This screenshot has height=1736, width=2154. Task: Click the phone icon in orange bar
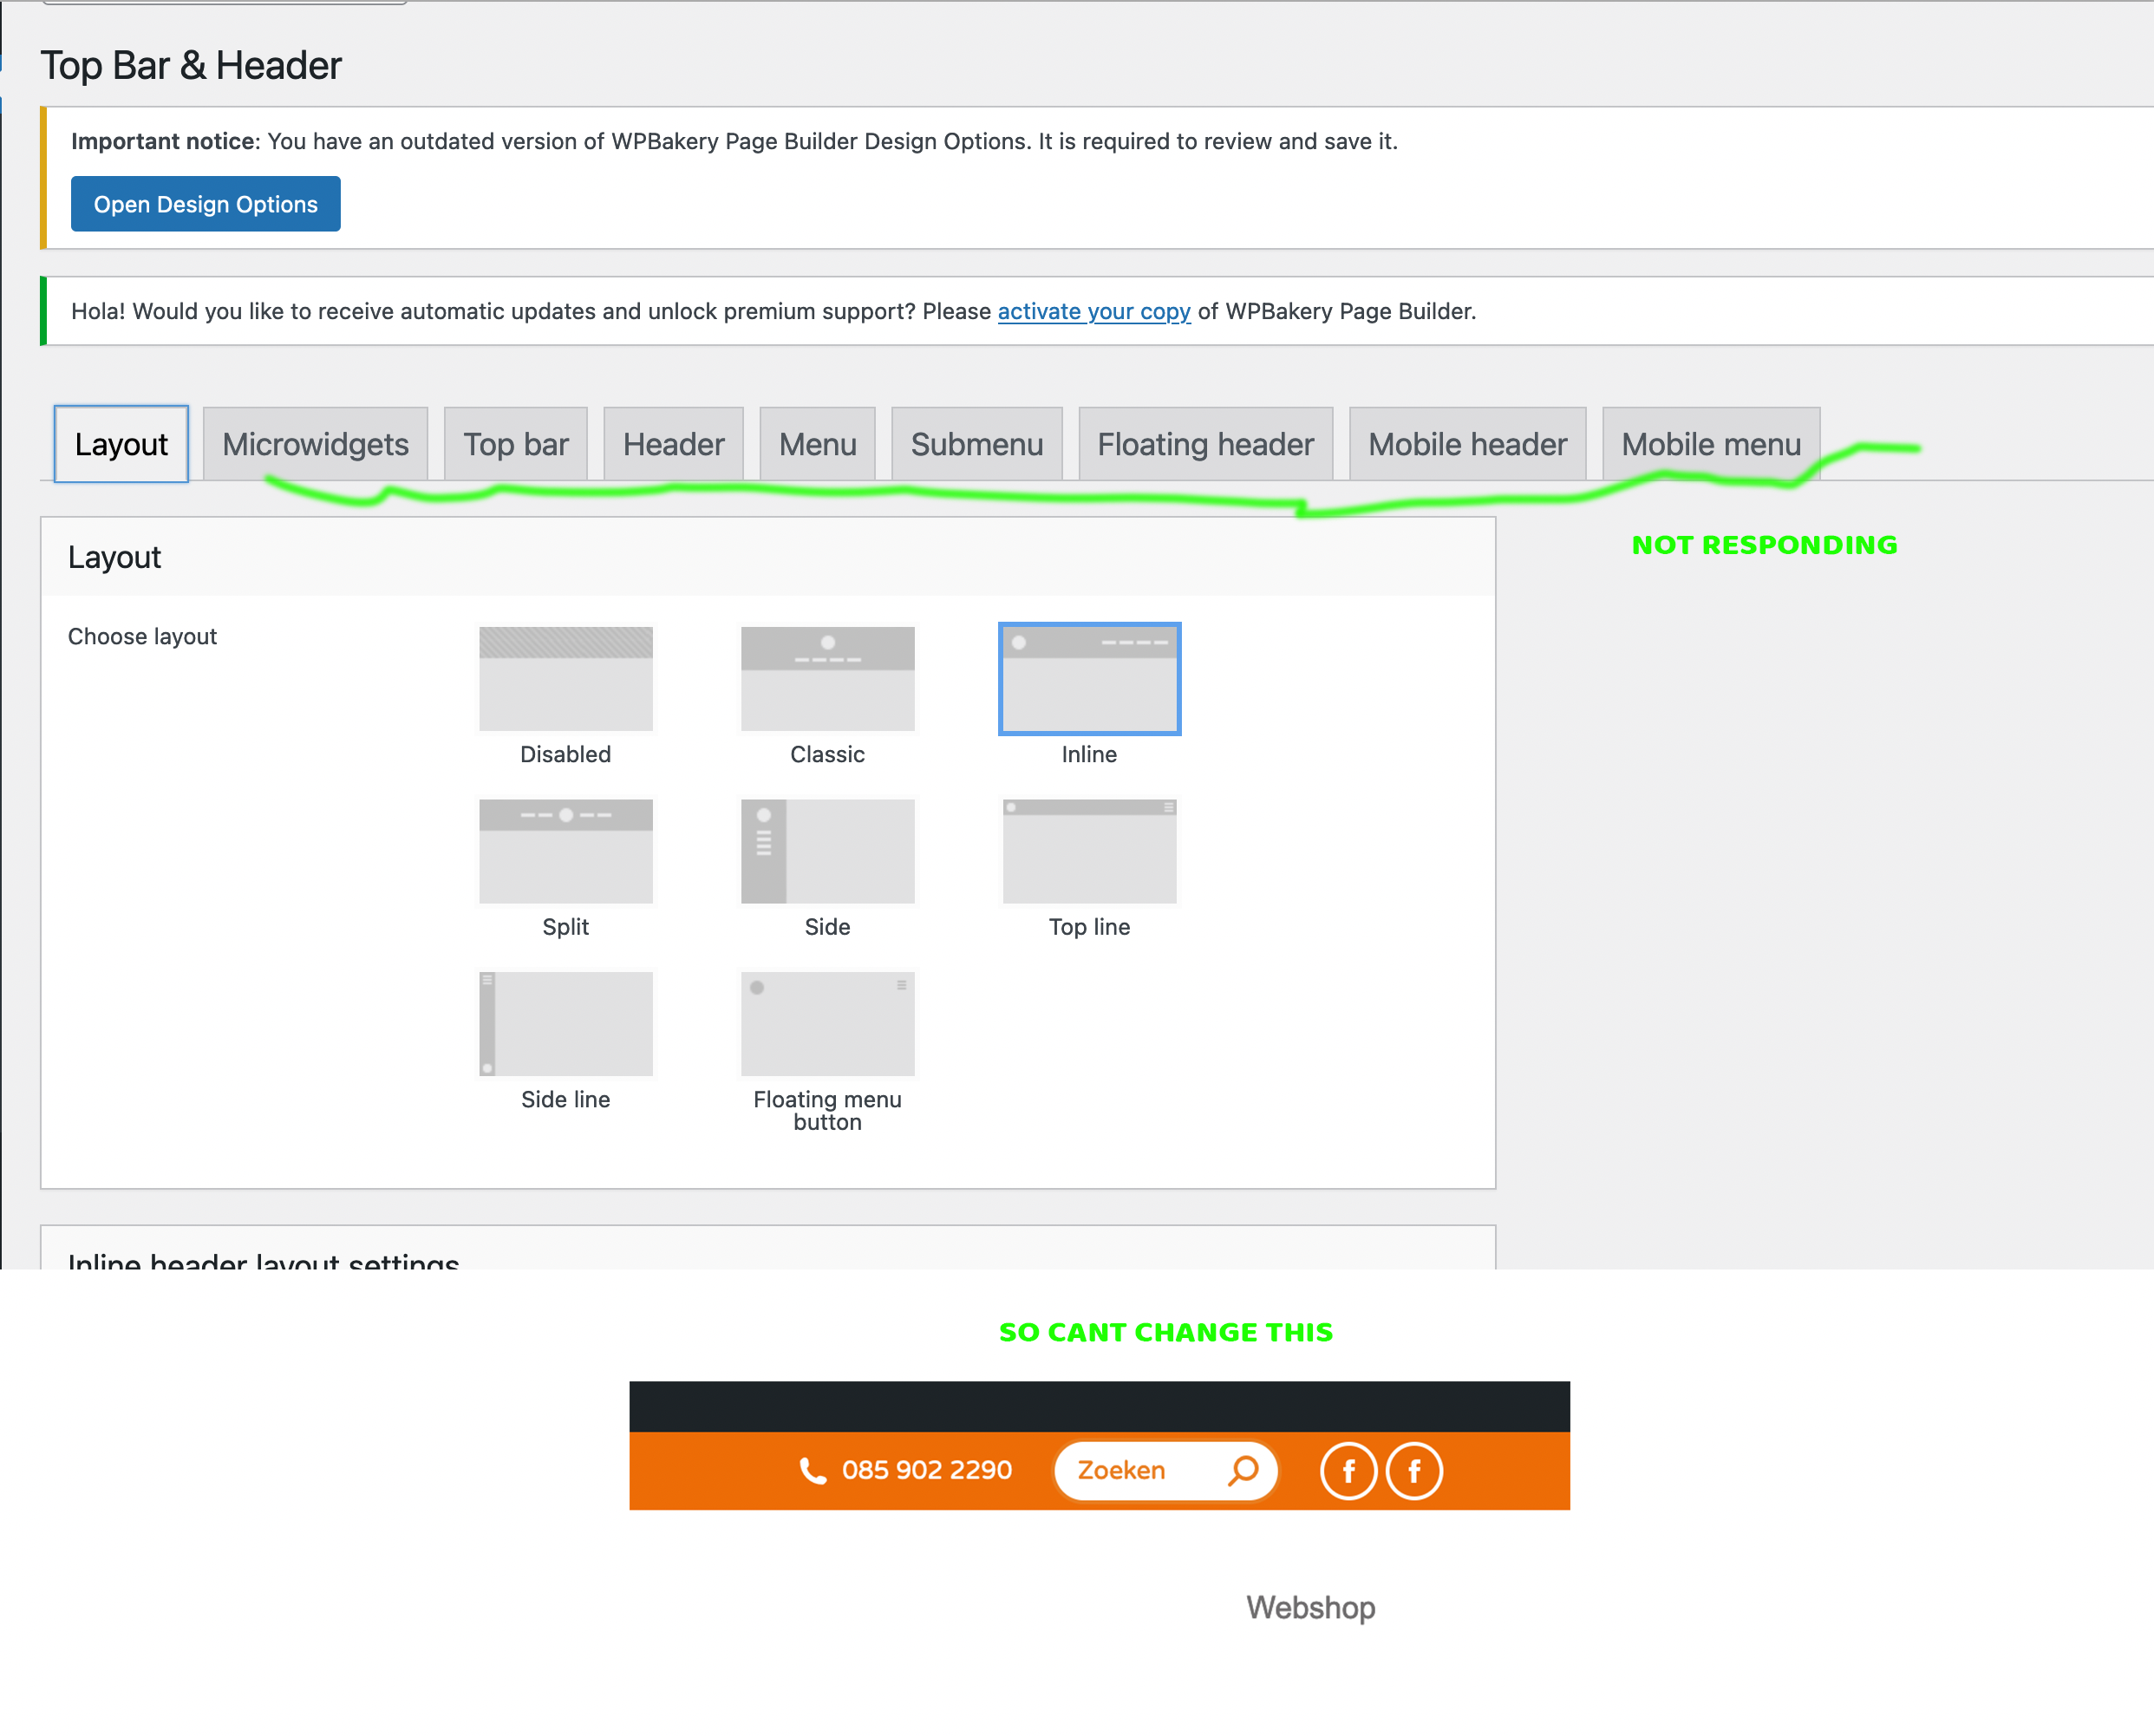pos(813,1470)
